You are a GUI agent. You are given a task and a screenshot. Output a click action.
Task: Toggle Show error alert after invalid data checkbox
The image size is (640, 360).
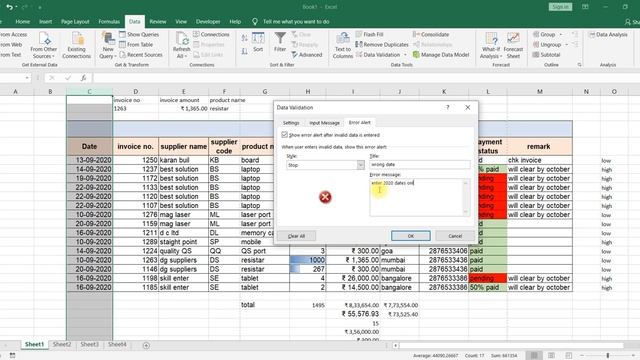[284, 134]
